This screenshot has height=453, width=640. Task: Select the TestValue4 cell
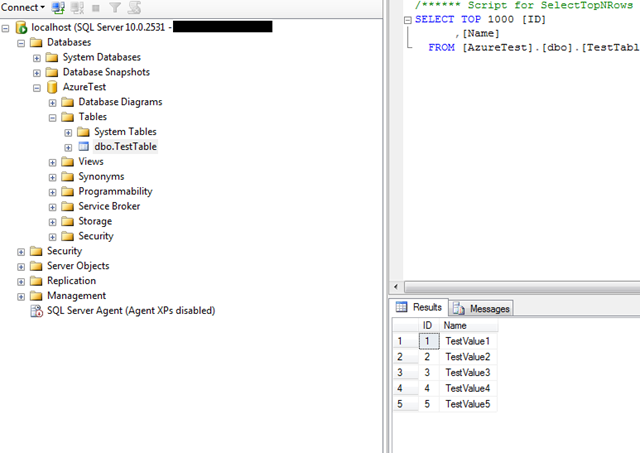[468, 388]
